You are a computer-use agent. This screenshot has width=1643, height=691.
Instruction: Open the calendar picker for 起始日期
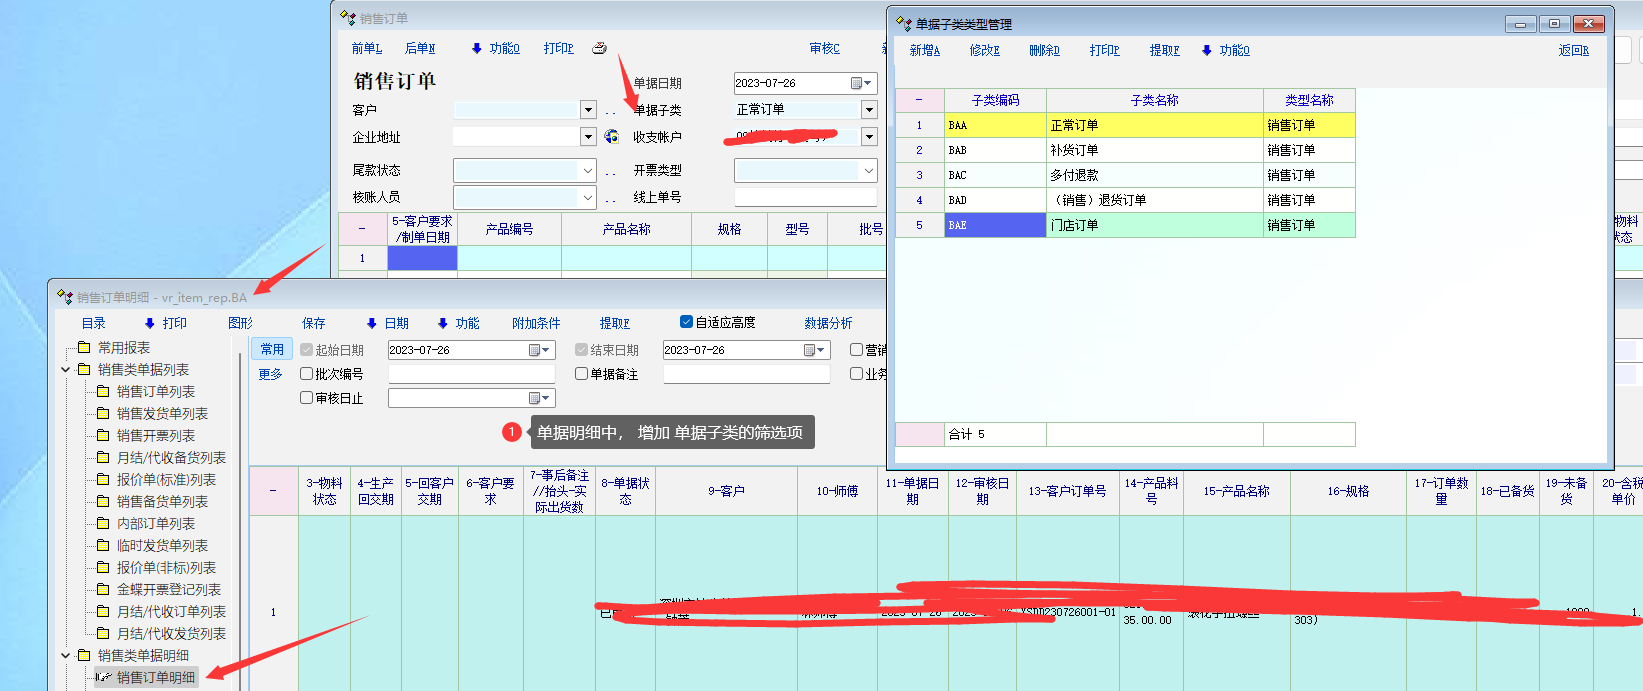[x=535, y=350]
